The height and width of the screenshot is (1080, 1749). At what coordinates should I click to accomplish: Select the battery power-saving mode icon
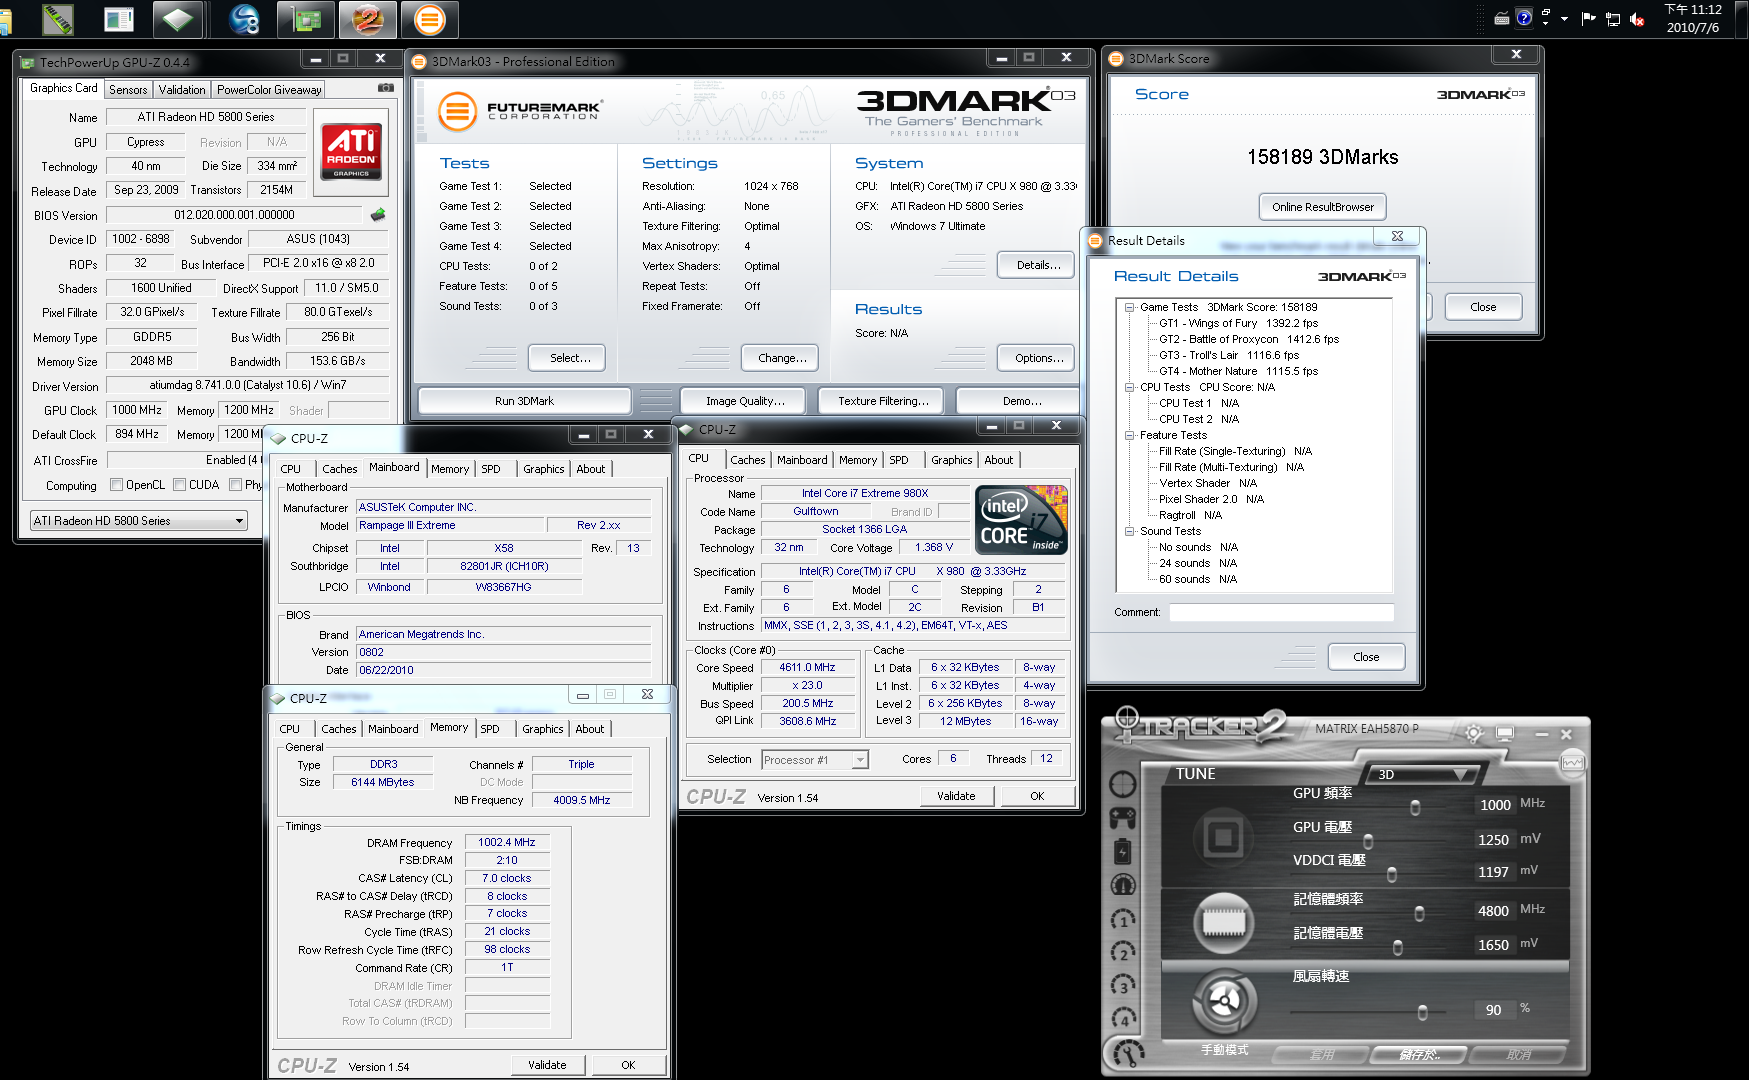(x=1123, y=851)
